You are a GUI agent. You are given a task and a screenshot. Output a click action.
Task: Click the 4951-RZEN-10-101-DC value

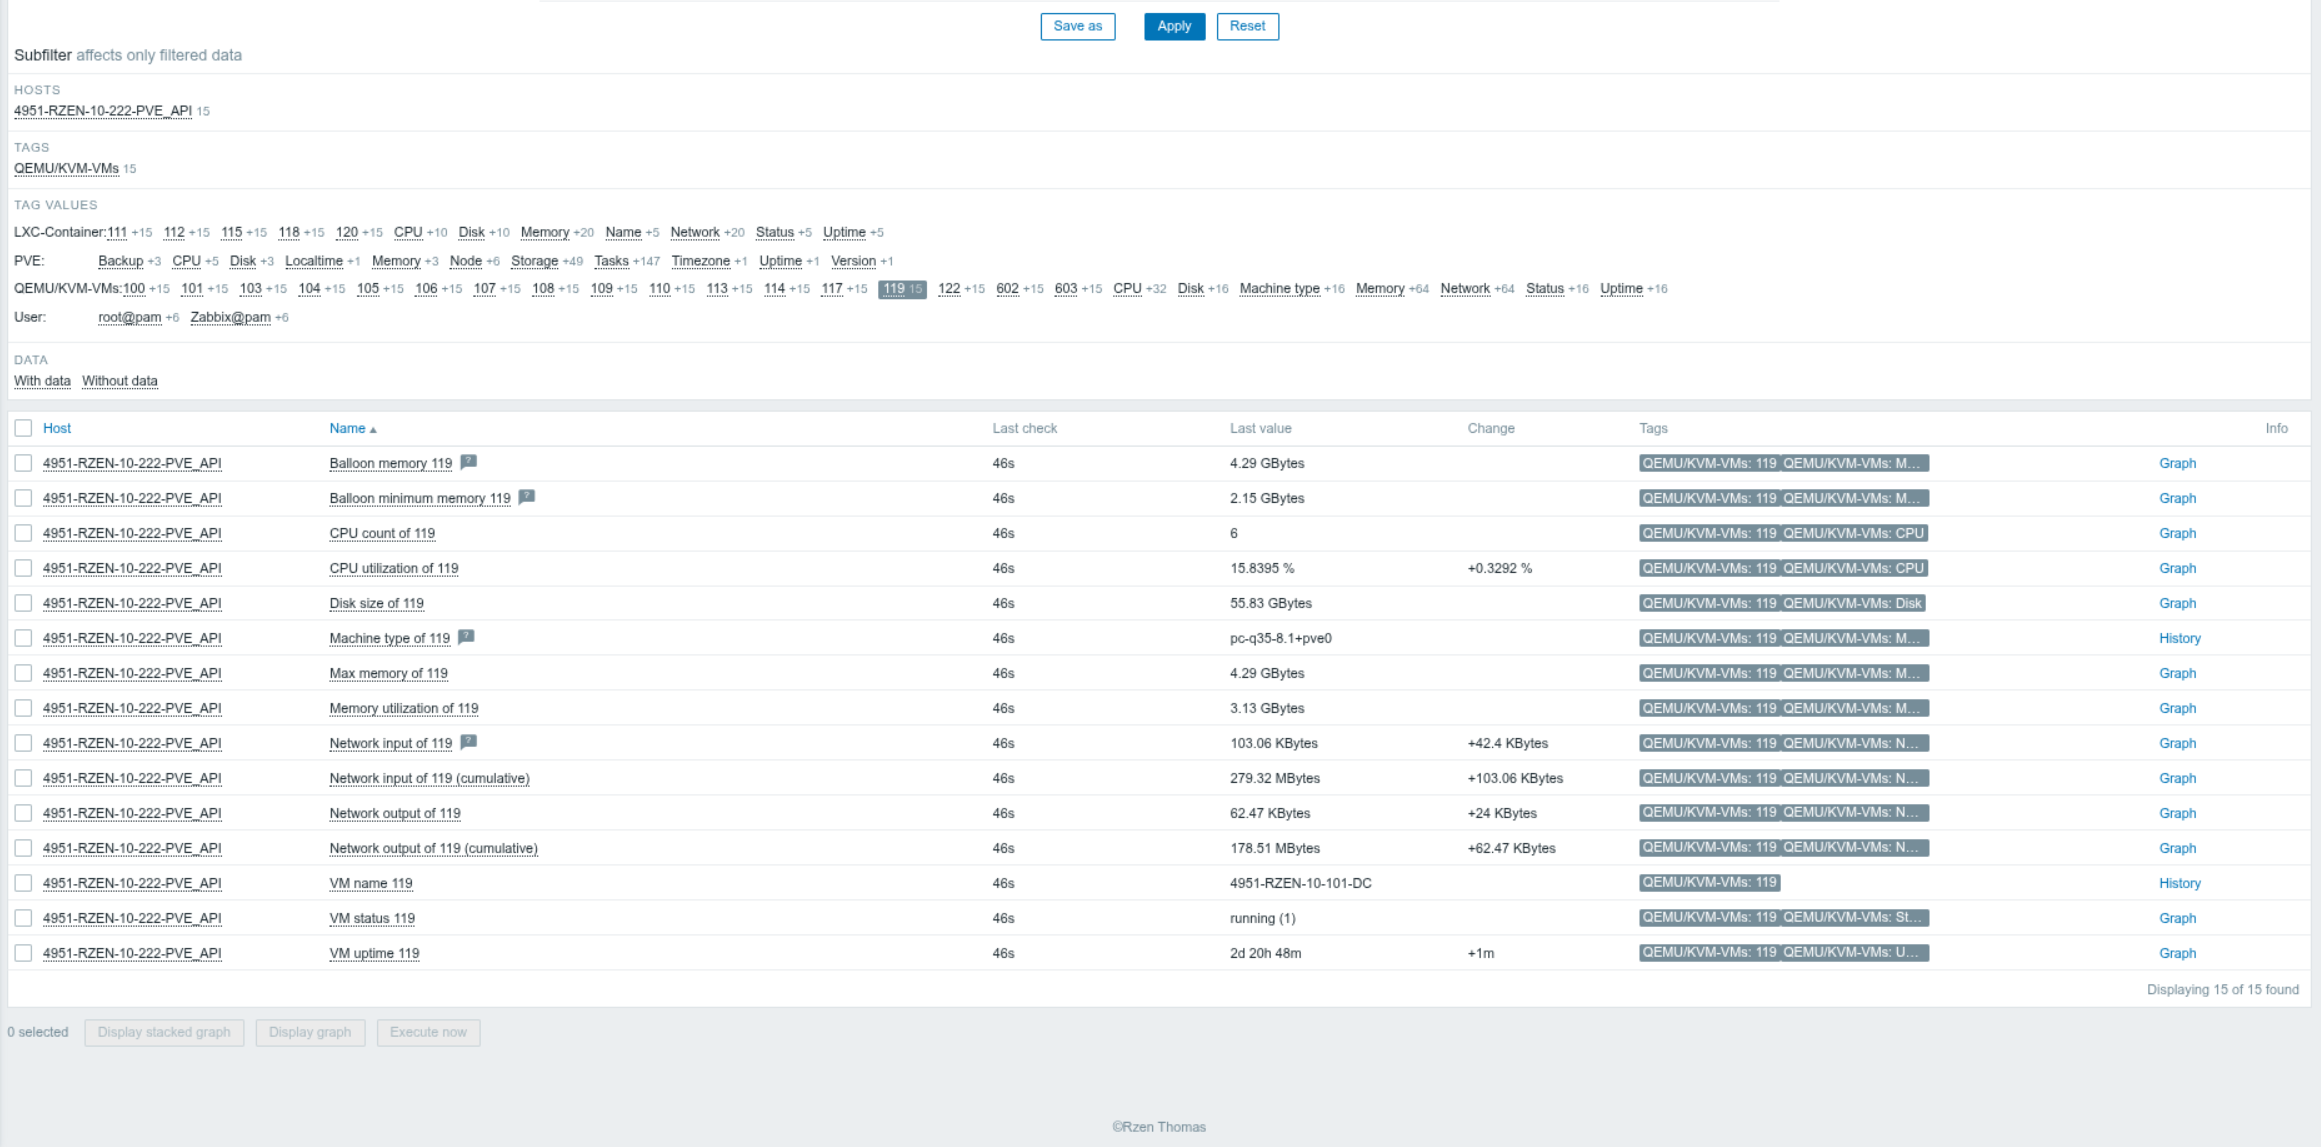coord(1300,883)
